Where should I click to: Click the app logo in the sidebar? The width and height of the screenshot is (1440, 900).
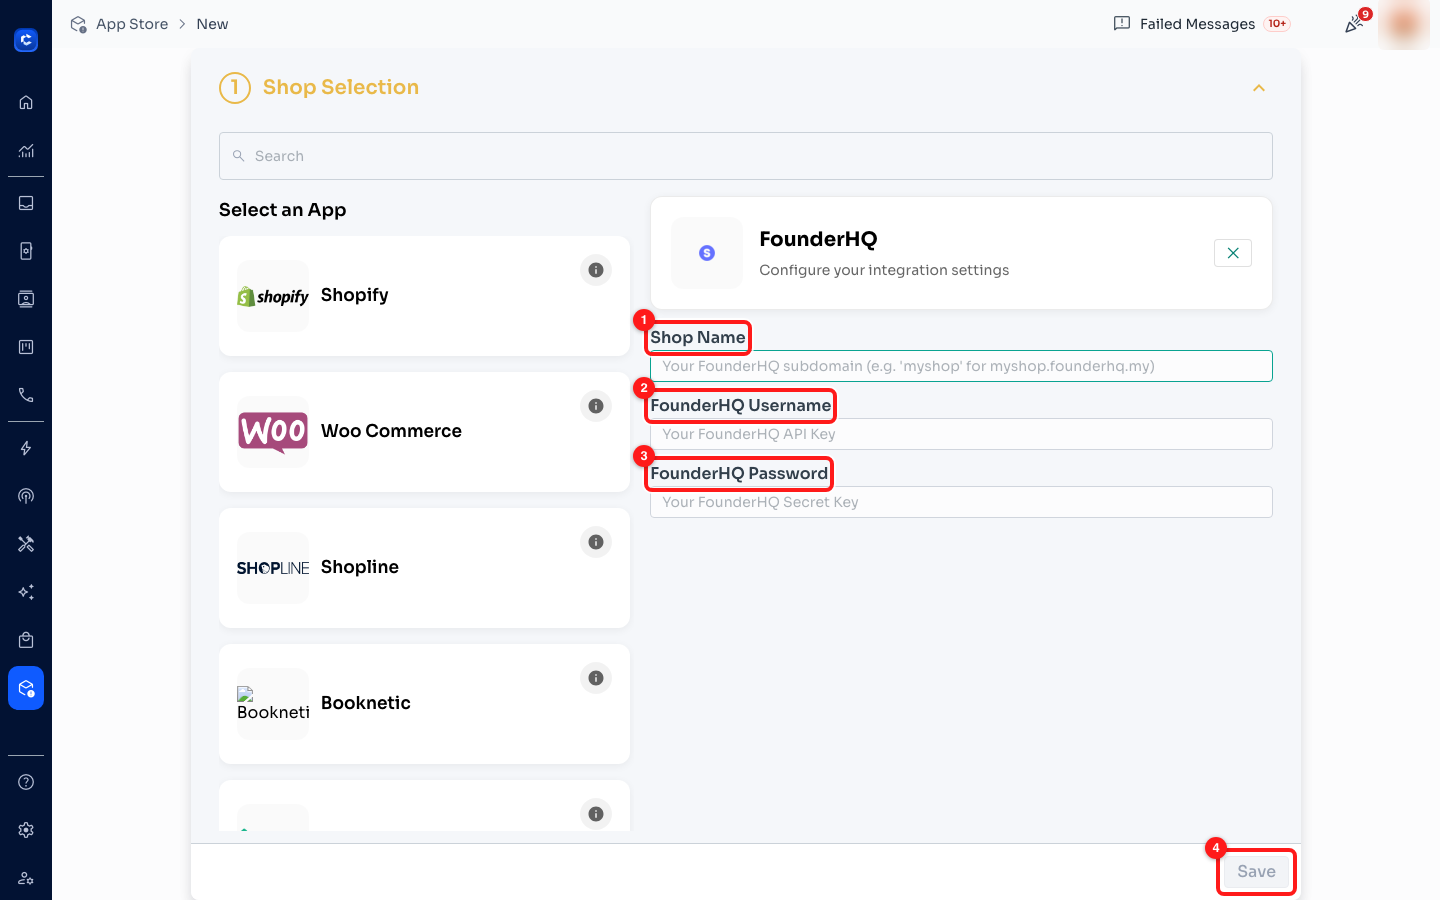point(26,40)
